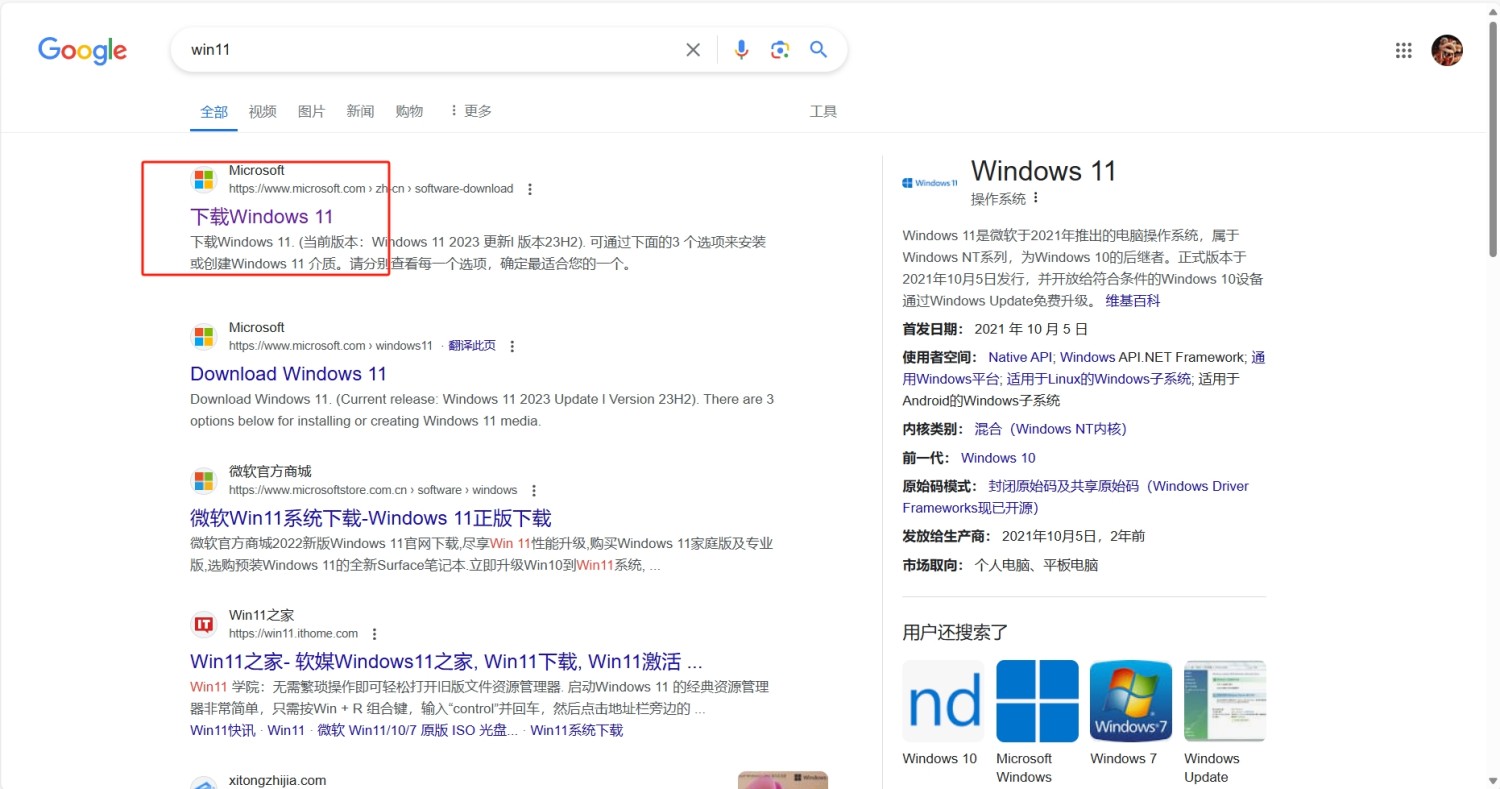
Task: Click the 微软官方商城 site favicon
Action: pyautogui.click(x=204, y=481)
